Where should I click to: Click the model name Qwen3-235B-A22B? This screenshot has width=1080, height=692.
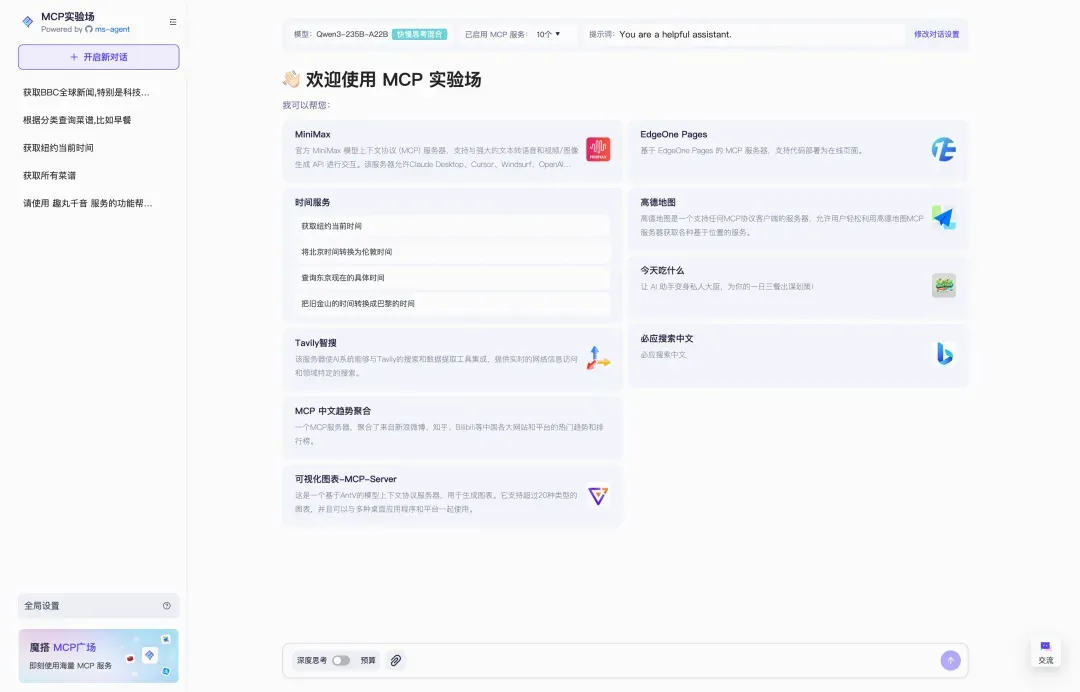click(352, 34)
